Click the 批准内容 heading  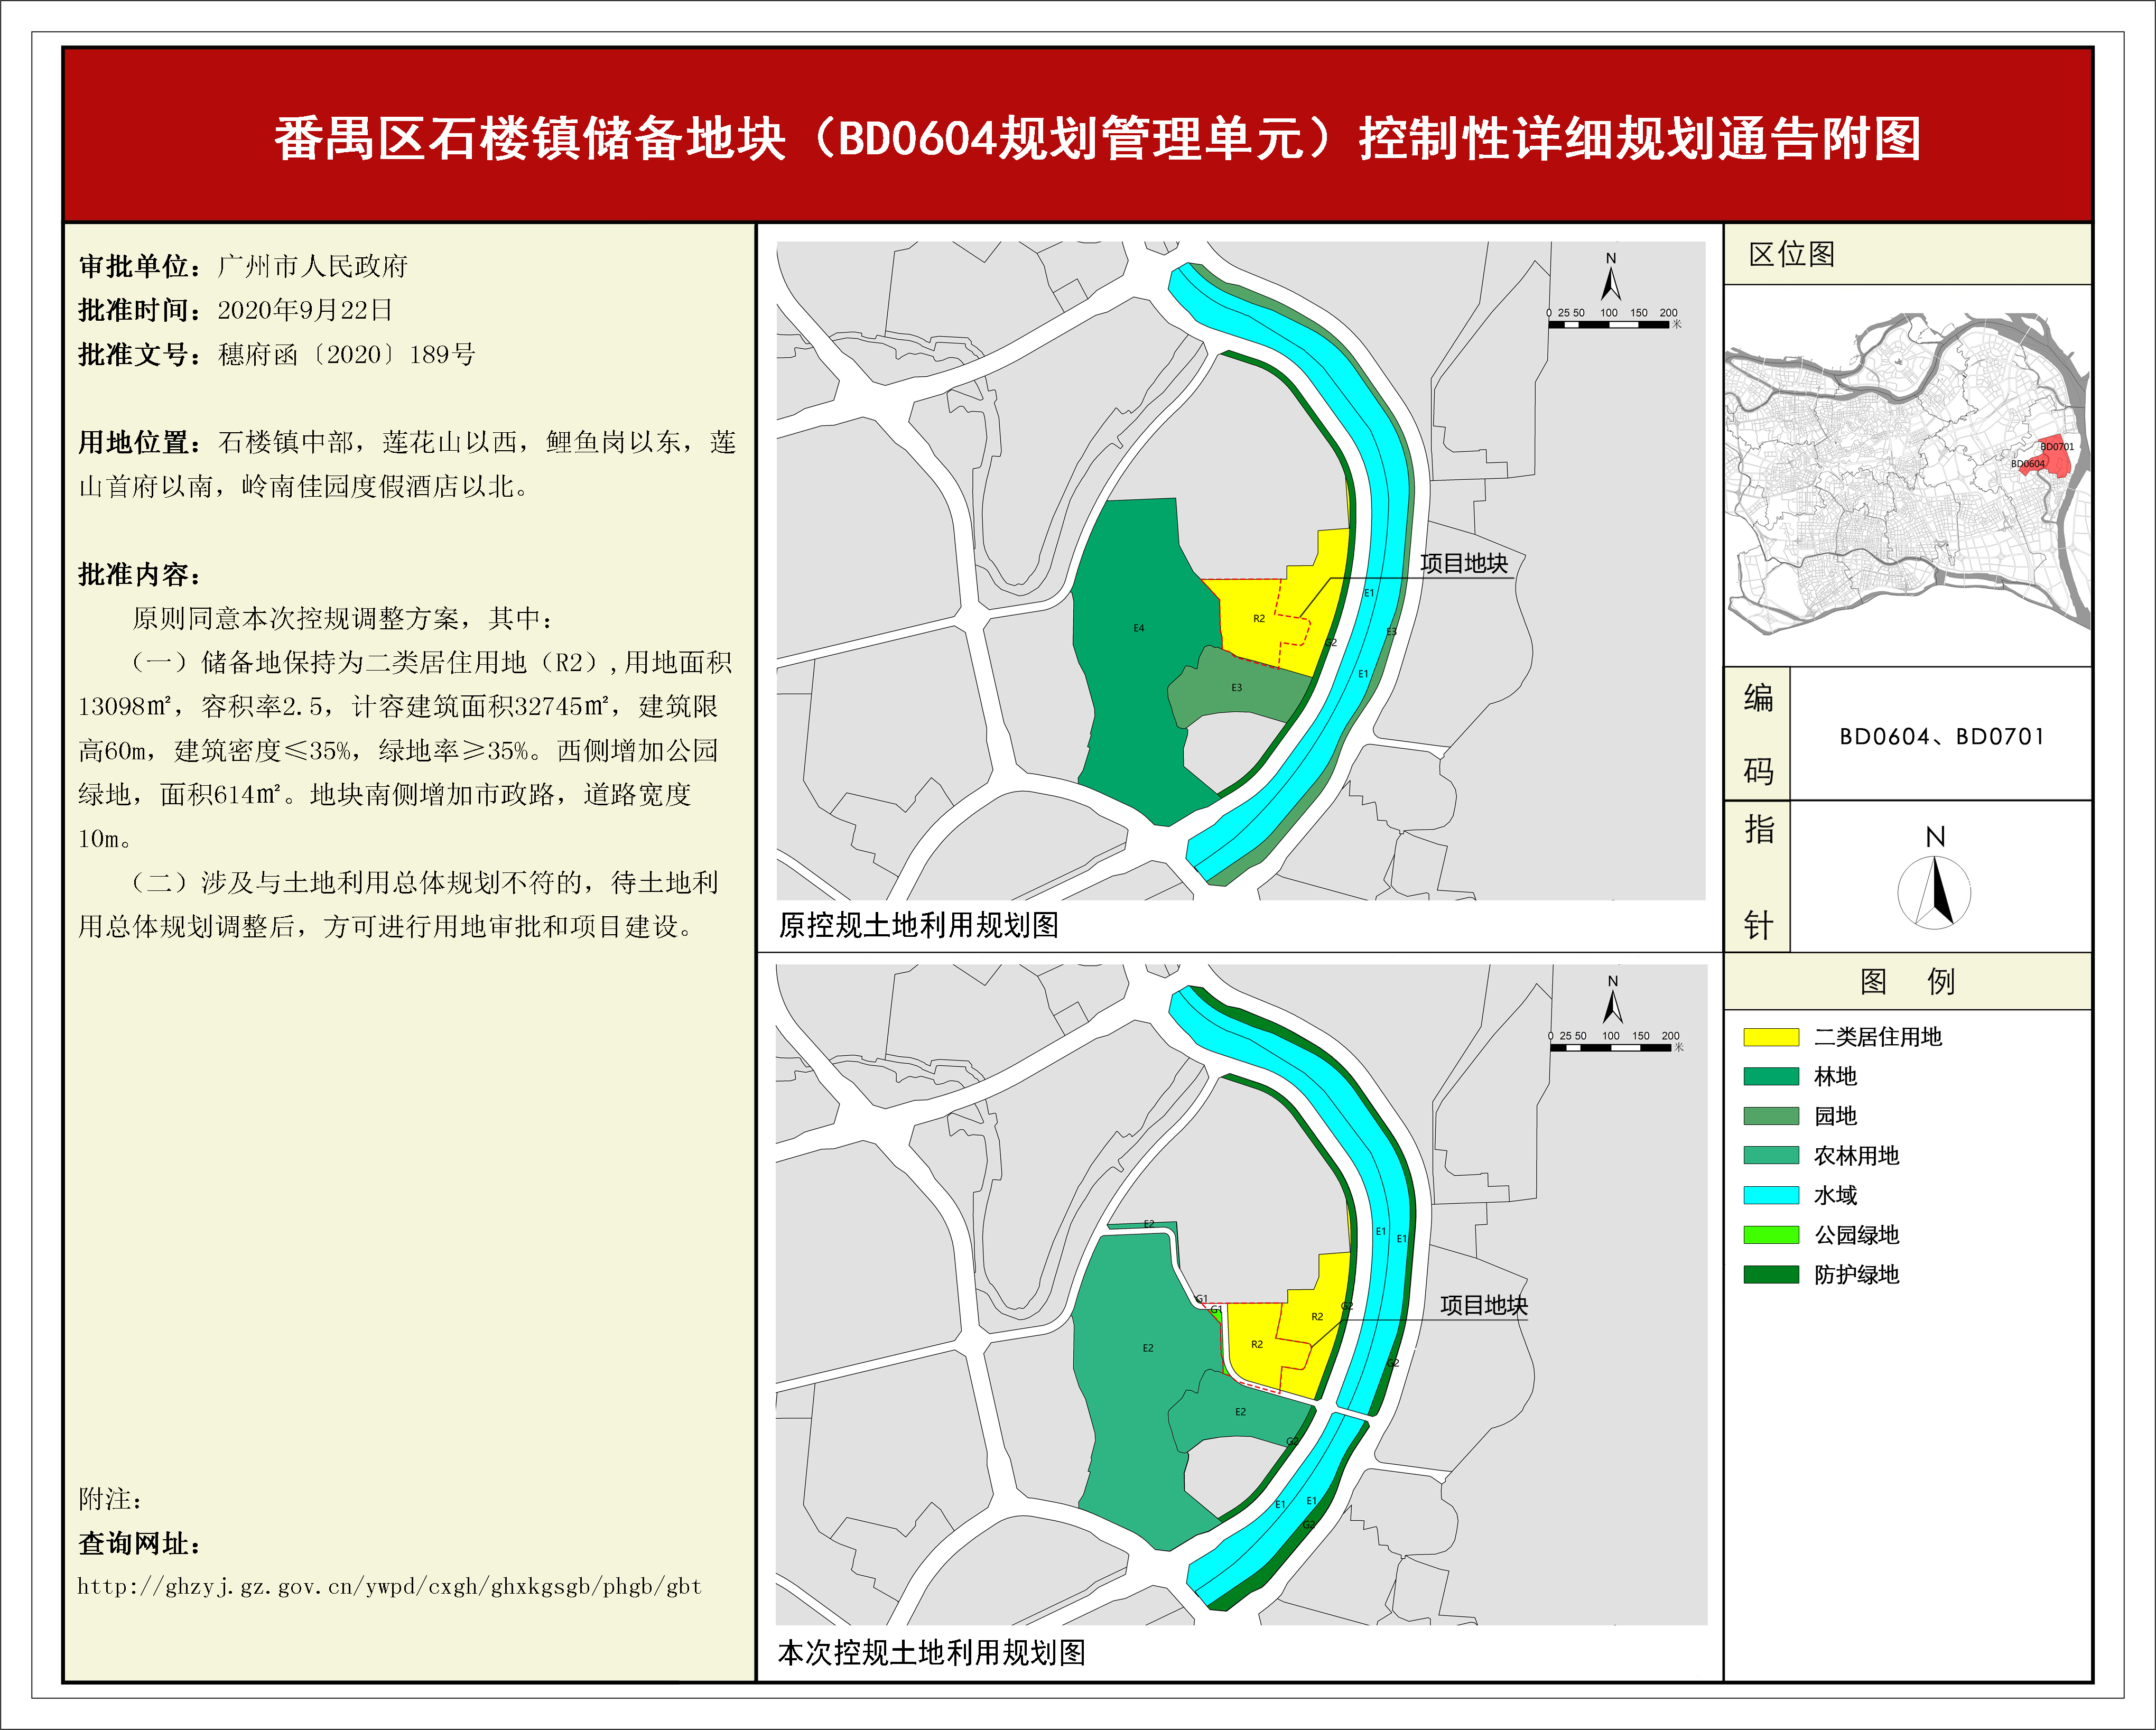coord(140,574)
